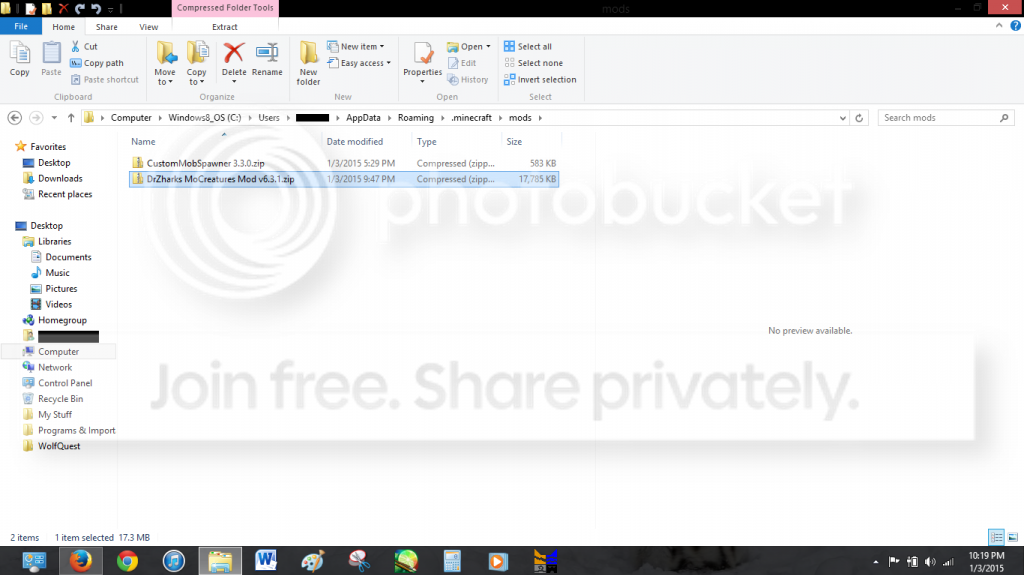This screenshot has width=1024, height=575.
Task: Click Cut in the Clipboard group
Action: [x=85, y=46]
